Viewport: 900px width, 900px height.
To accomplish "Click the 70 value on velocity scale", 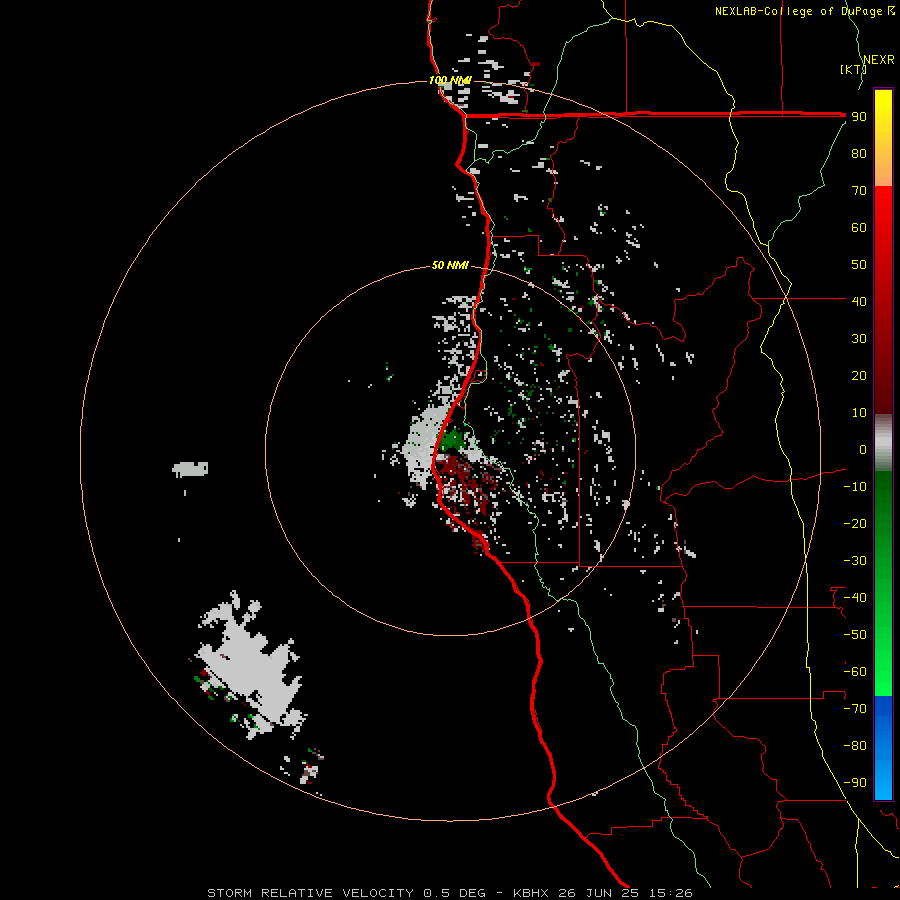I will click(x=859, y=191).
